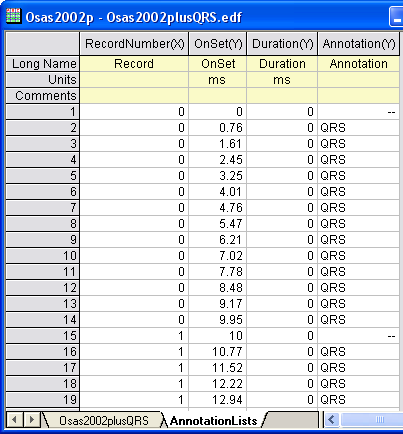Click the RecordNumber cell in row 7
The height and width of the screenshot is (434, 403).
(134, 208)
